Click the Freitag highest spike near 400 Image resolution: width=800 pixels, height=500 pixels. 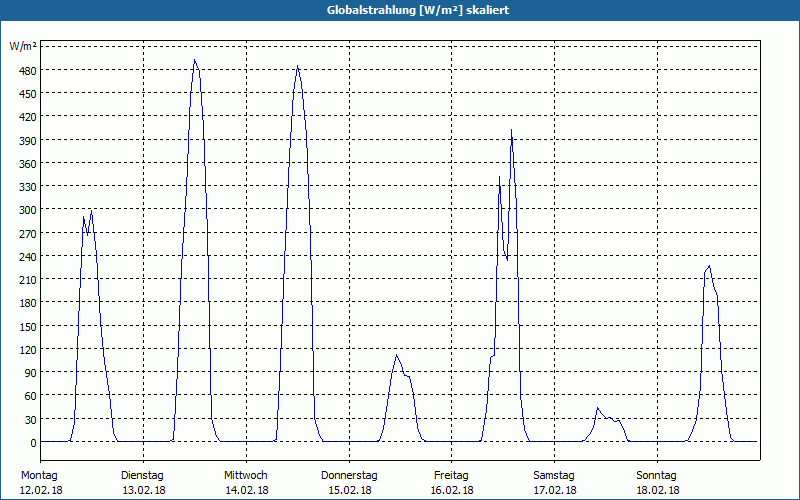click(511, 131)
